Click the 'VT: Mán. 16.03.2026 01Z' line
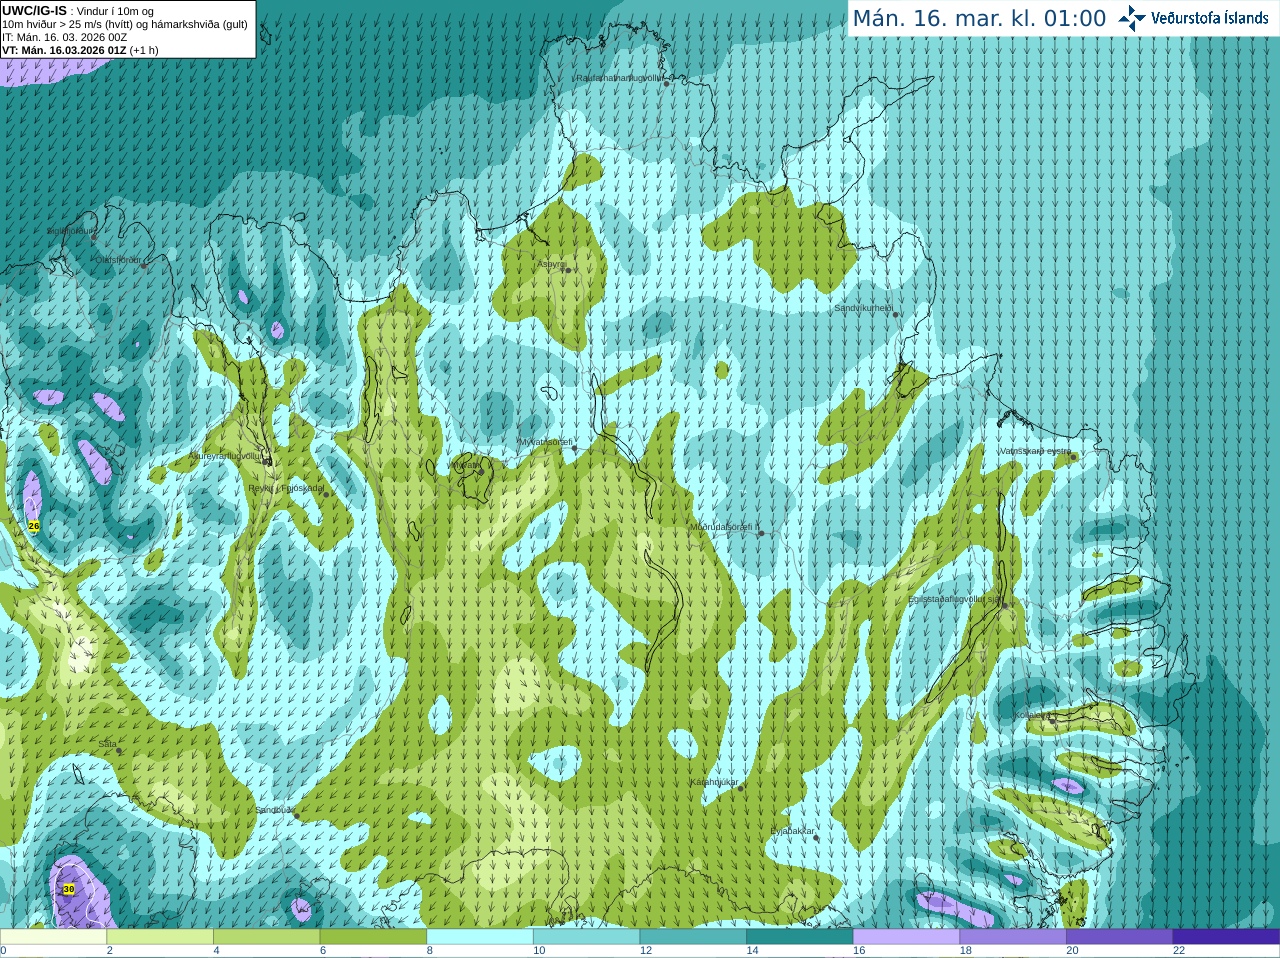The width and height of the screenshot is (1280, 958). click(x=64, y=50)
